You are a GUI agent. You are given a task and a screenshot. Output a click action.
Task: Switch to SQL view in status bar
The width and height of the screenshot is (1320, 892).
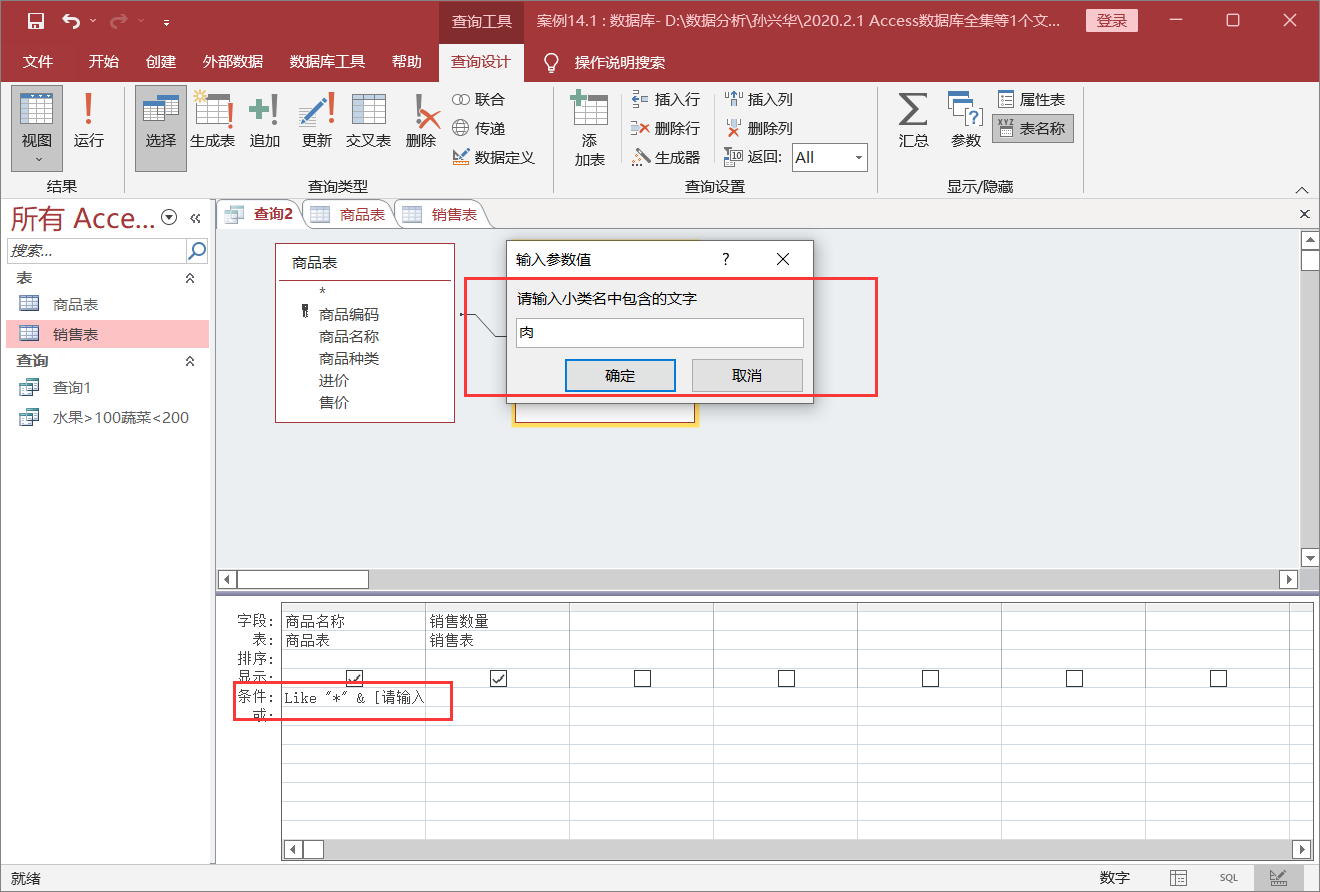[x=1228, y=877]
